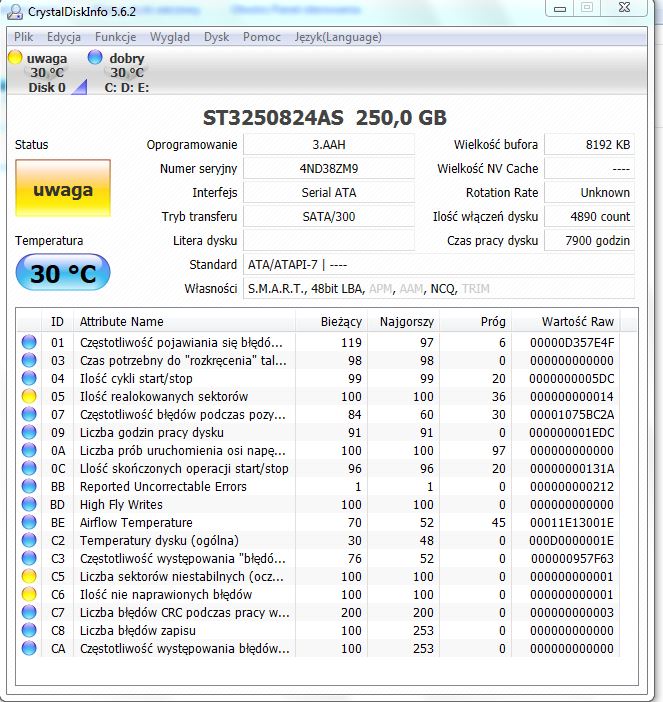Click blue status icon for attribute 0C
The height and width of the screenshot is (702, 663).
click(29, 468)
